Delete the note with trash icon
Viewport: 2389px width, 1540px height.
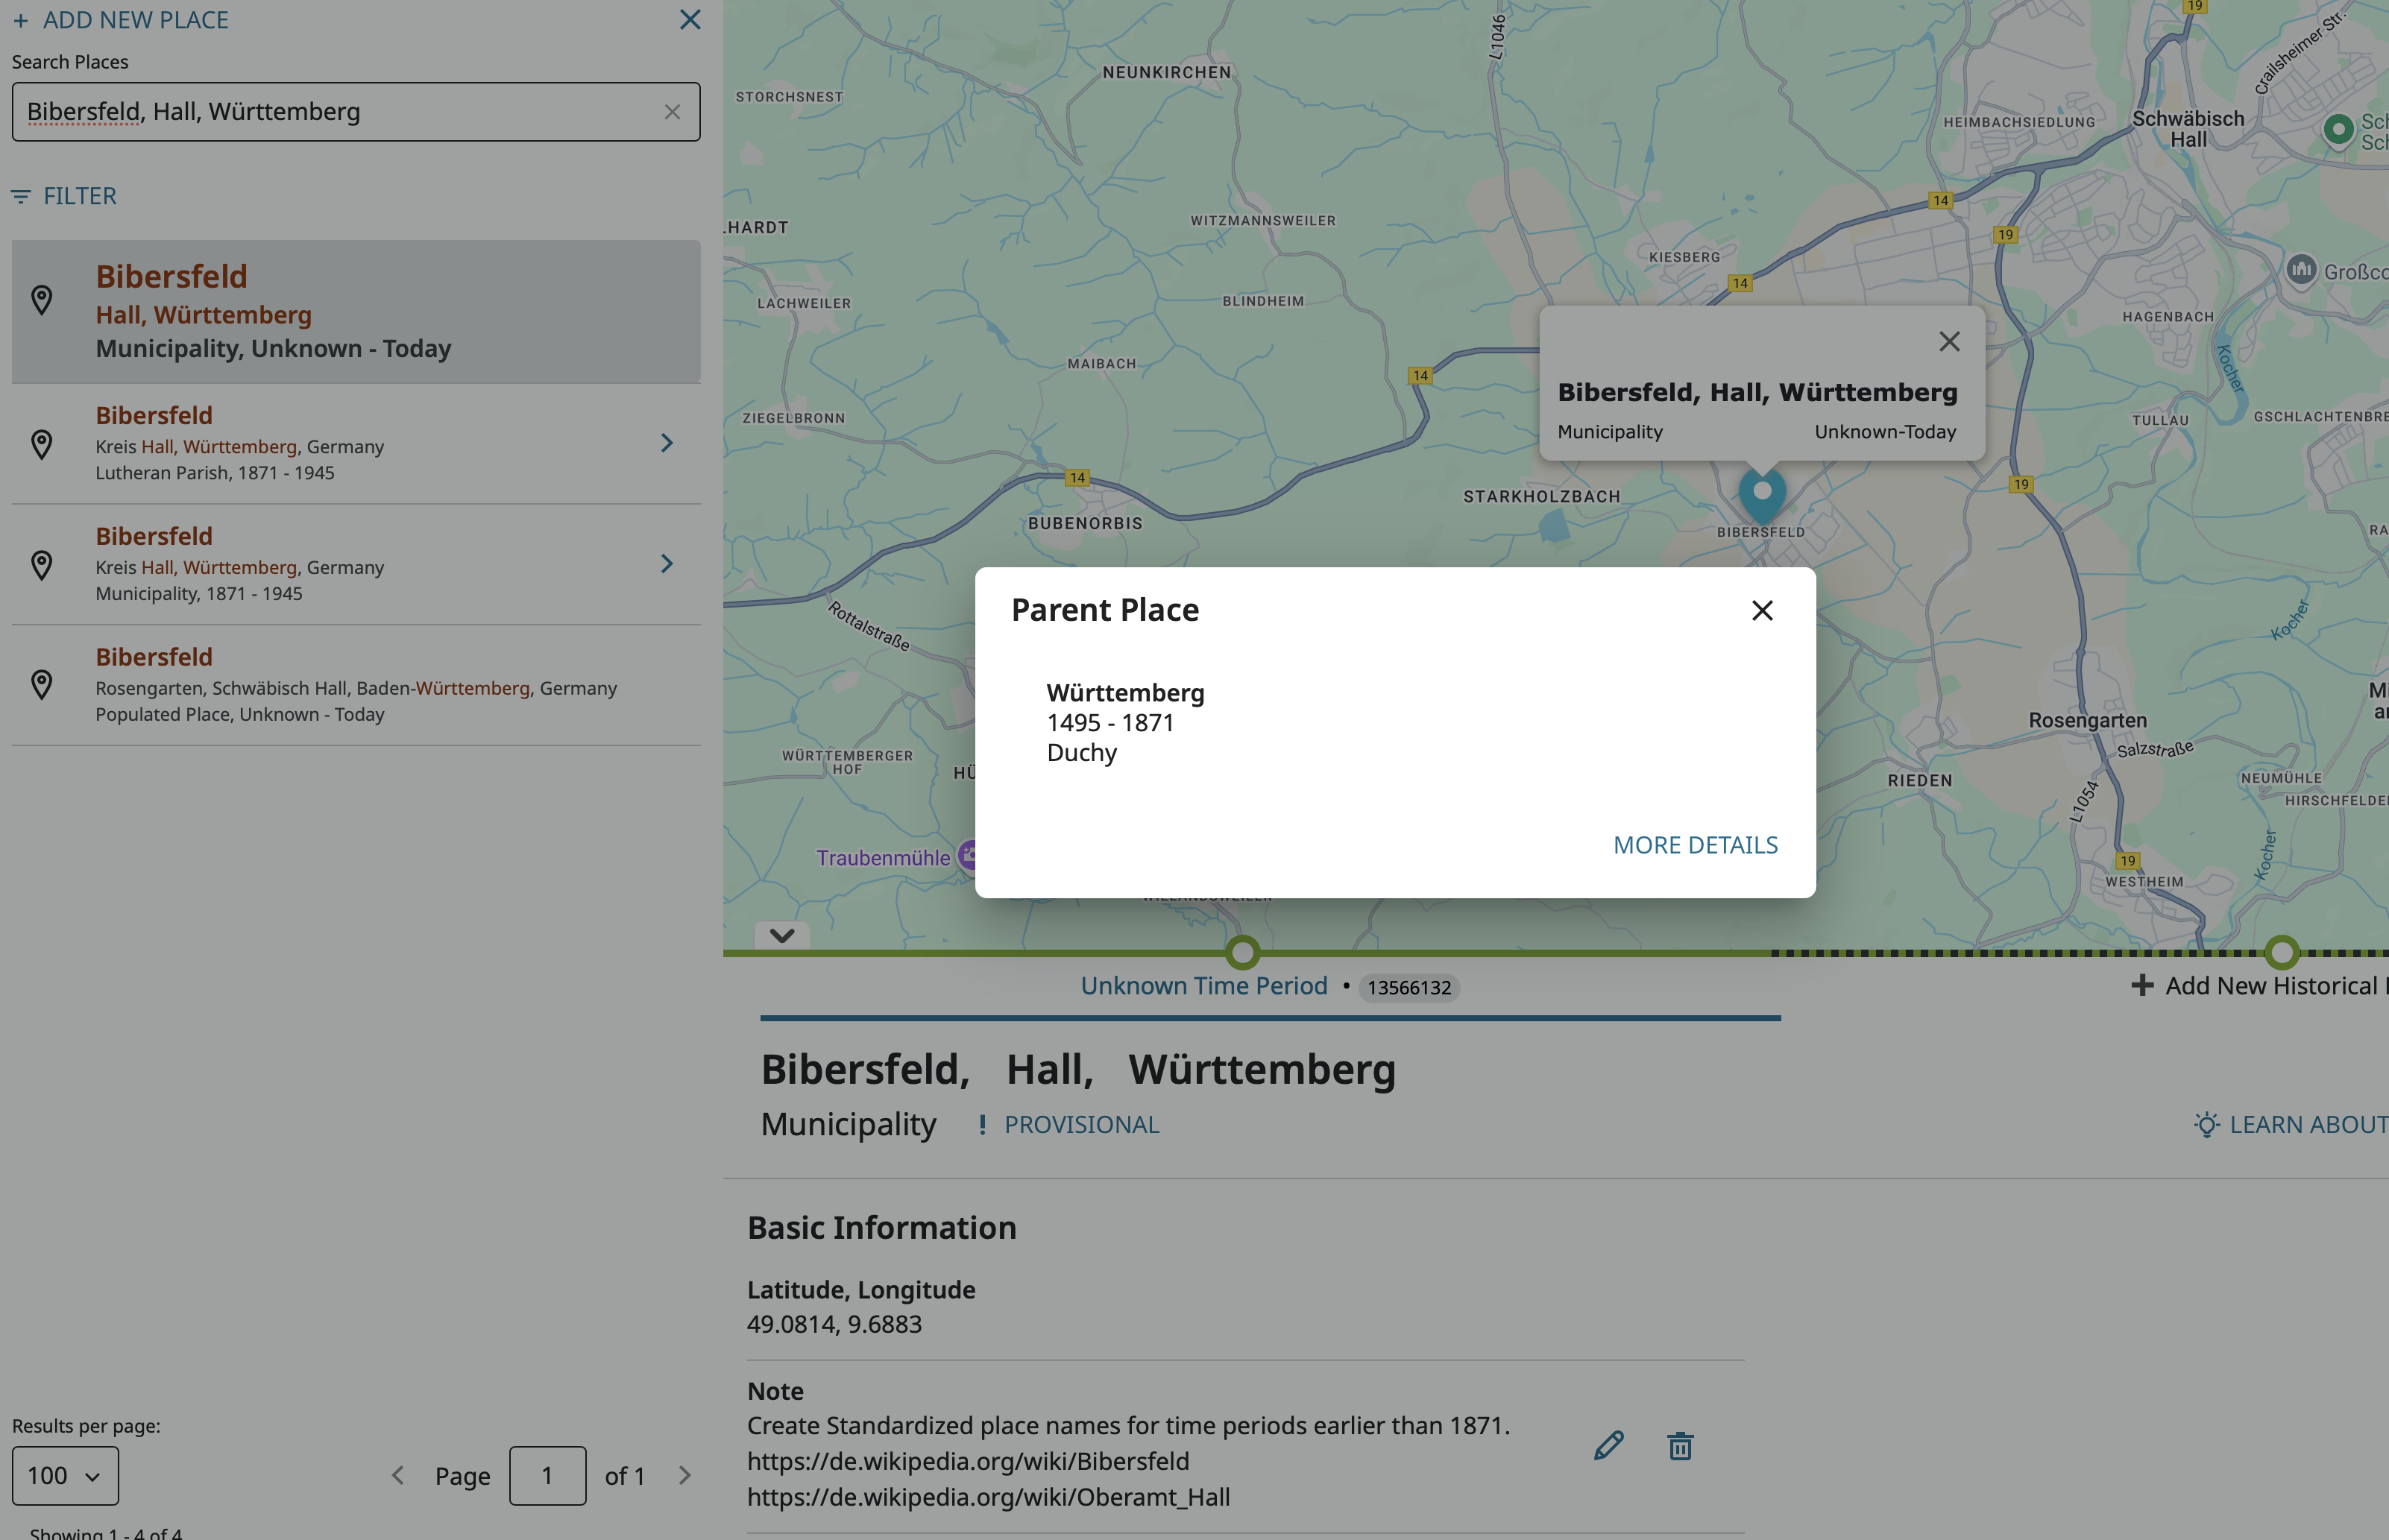[x=1680, y=1445]
